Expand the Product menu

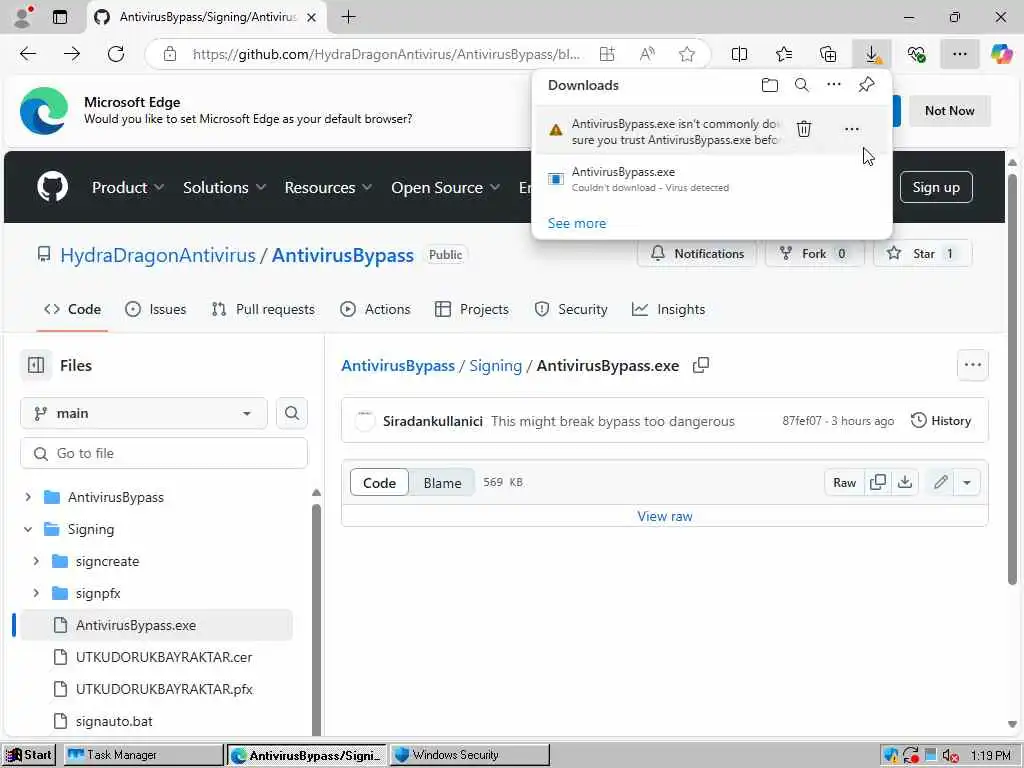pos(127,187)
